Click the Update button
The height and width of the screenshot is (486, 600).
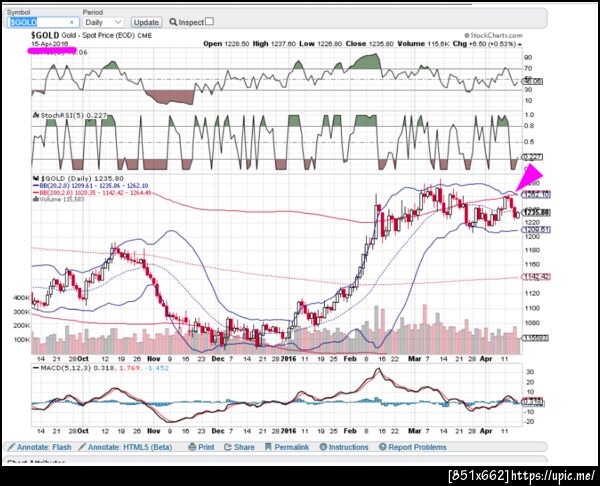[146, 23]
